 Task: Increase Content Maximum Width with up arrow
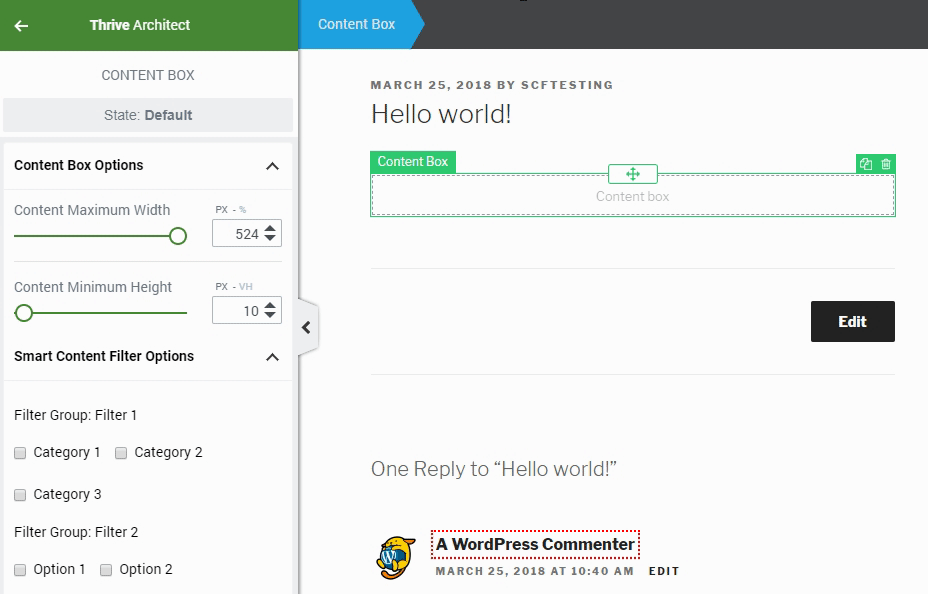[x=270, y=228]
